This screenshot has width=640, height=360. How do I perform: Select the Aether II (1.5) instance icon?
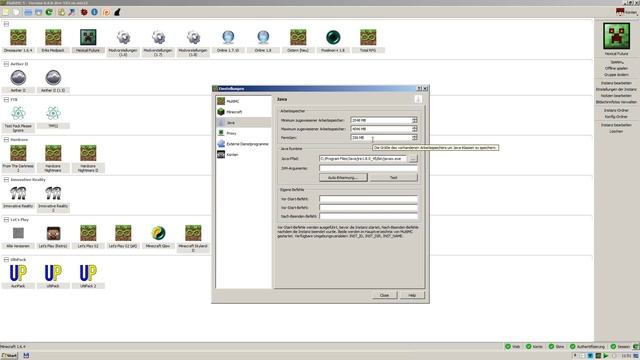(53, 78)
